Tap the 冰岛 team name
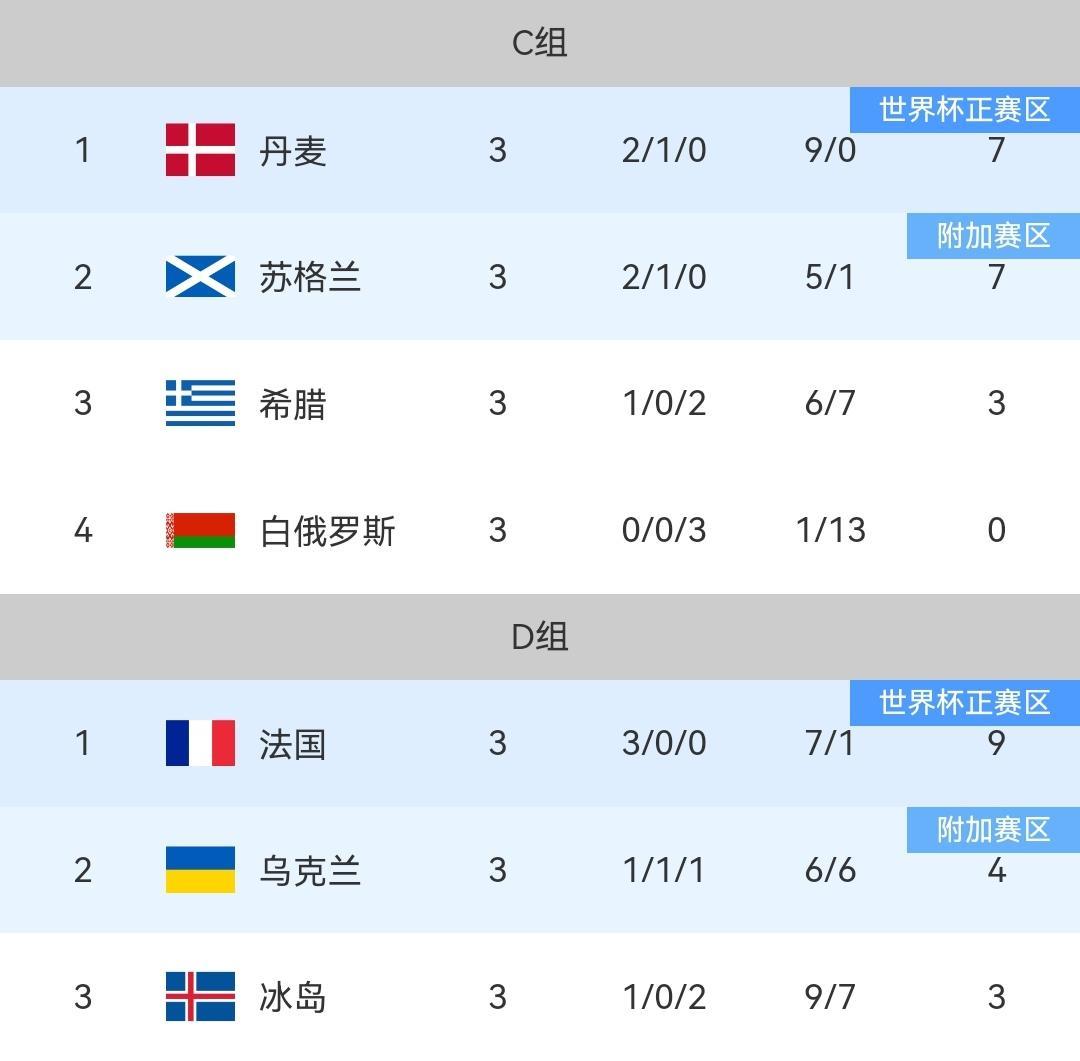This screenshot has height=1061, width=1080. [292, 998]
